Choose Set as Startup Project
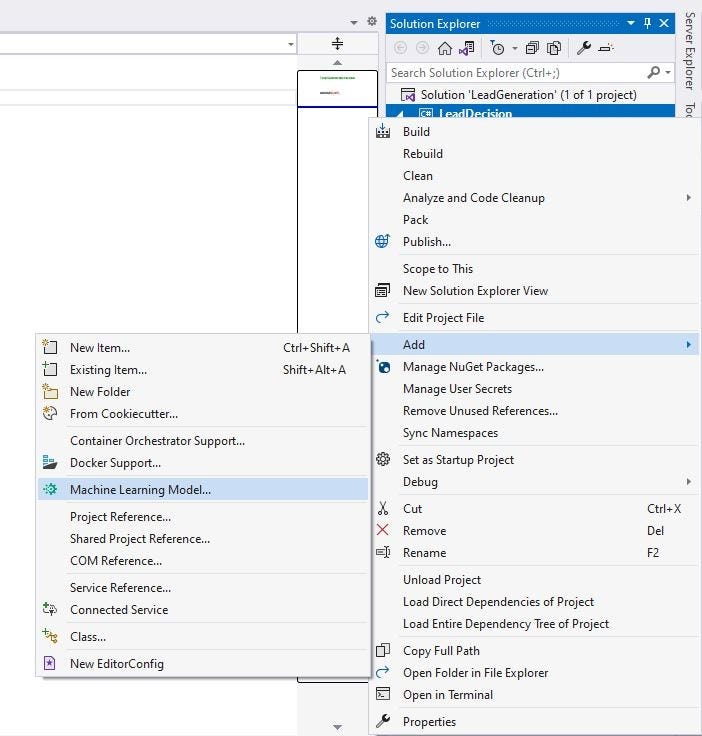 pyautogui.click(x=534, y=460)
